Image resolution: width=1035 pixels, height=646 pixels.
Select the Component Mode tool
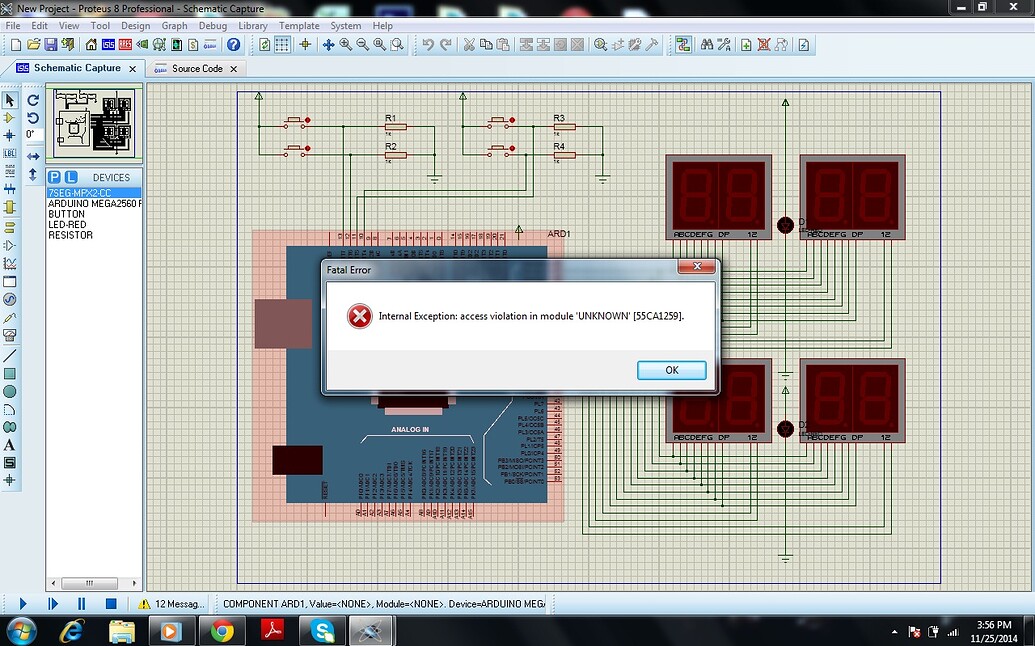(x=10, y=118)
